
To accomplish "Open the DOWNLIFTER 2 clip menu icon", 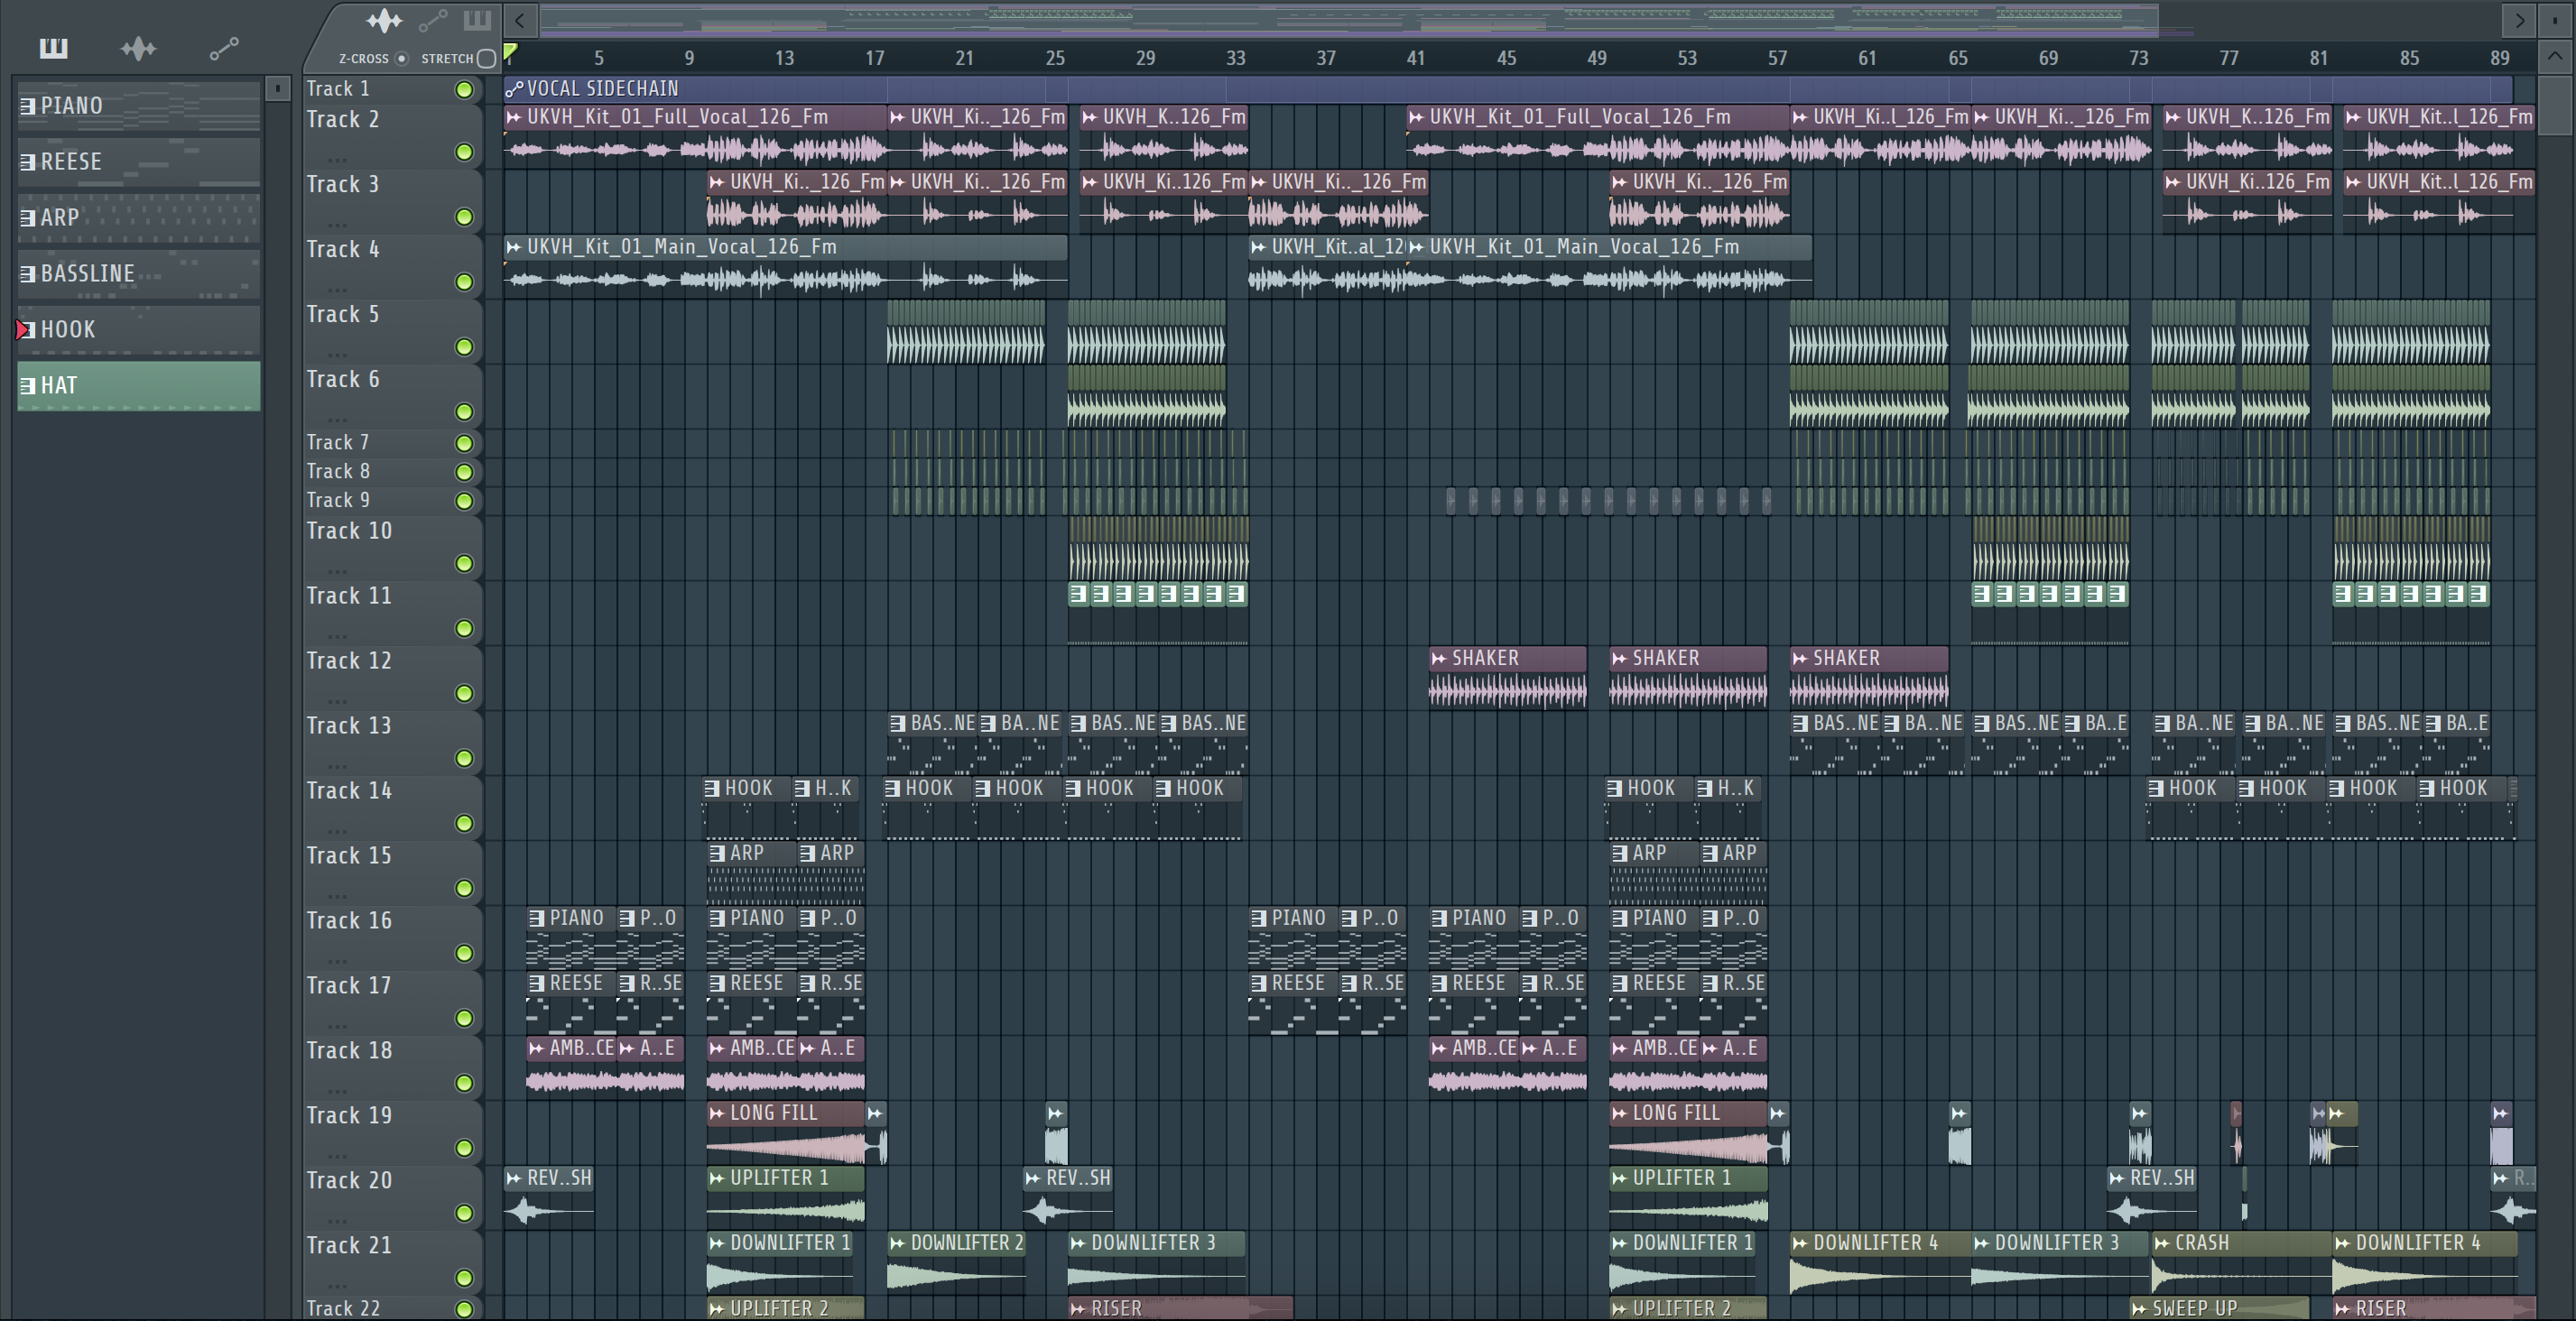I will (x=897, y=1243).
